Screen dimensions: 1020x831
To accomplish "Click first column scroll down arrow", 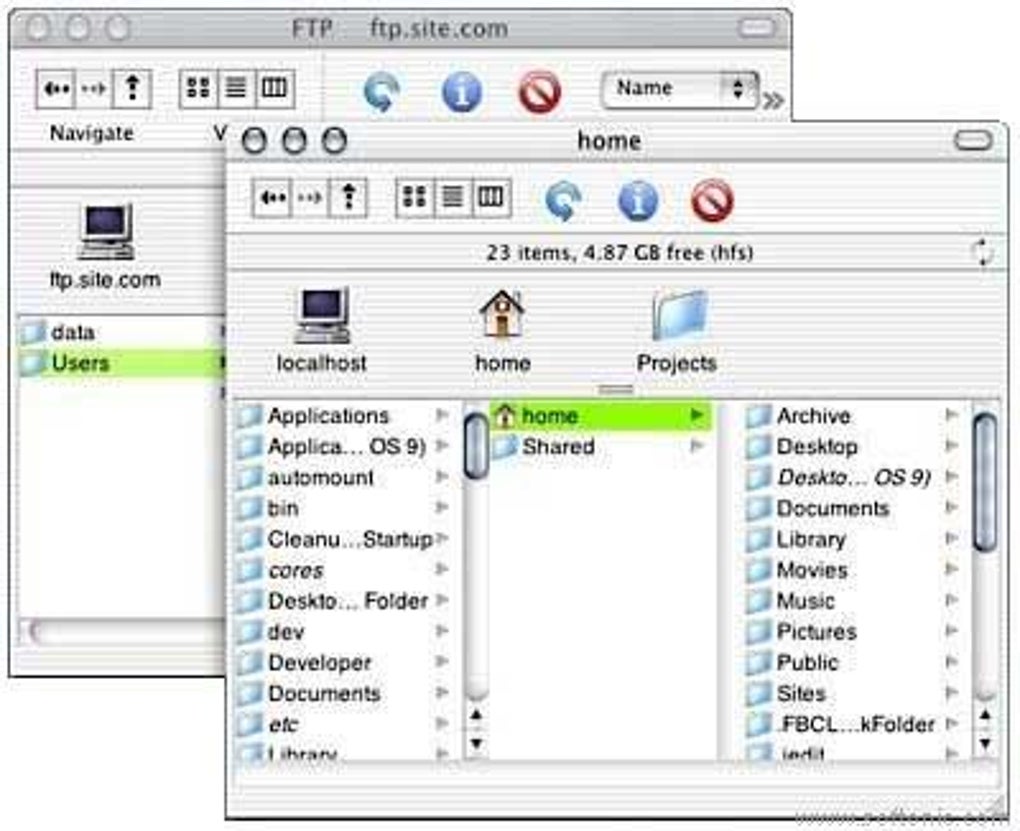I will click(x=476, y=743).
